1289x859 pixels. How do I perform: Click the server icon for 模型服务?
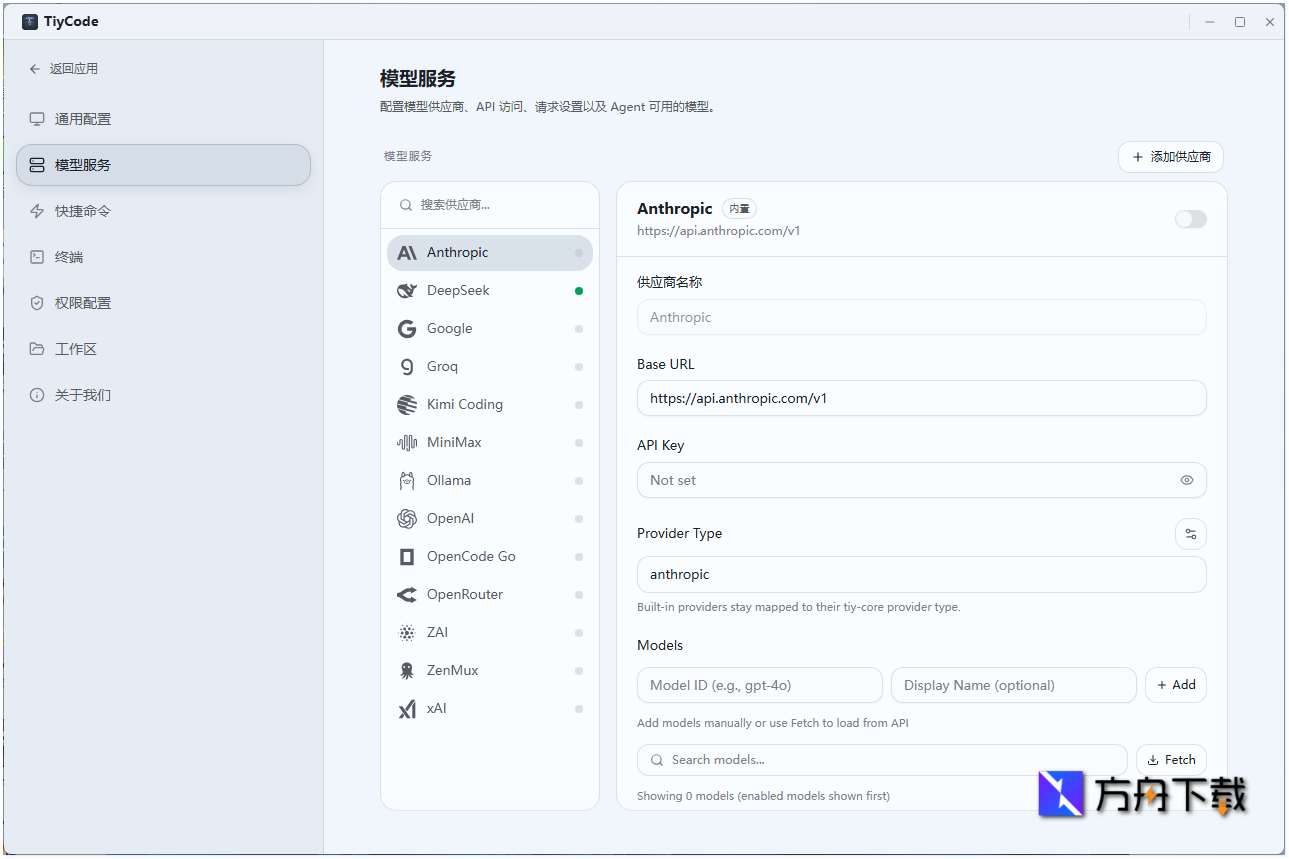coord(37,165)
